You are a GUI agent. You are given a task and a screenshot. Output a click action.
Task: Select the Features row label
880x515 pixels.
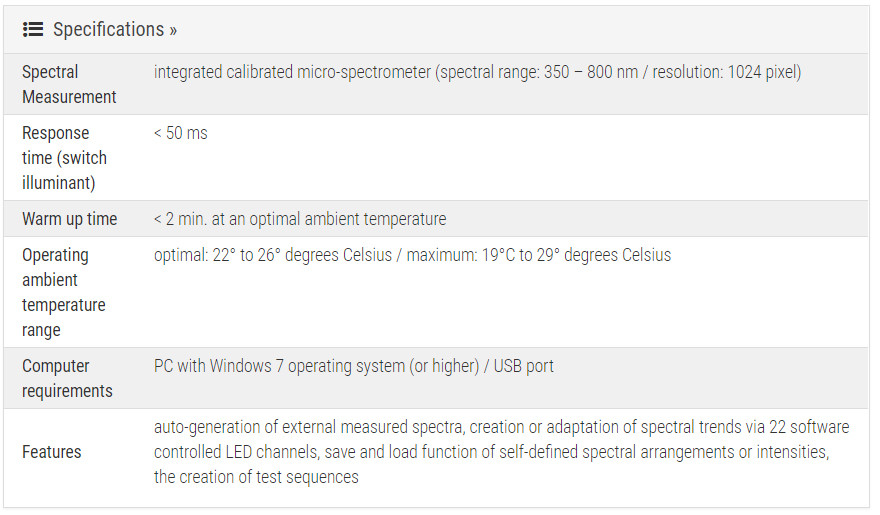[52, 452]
